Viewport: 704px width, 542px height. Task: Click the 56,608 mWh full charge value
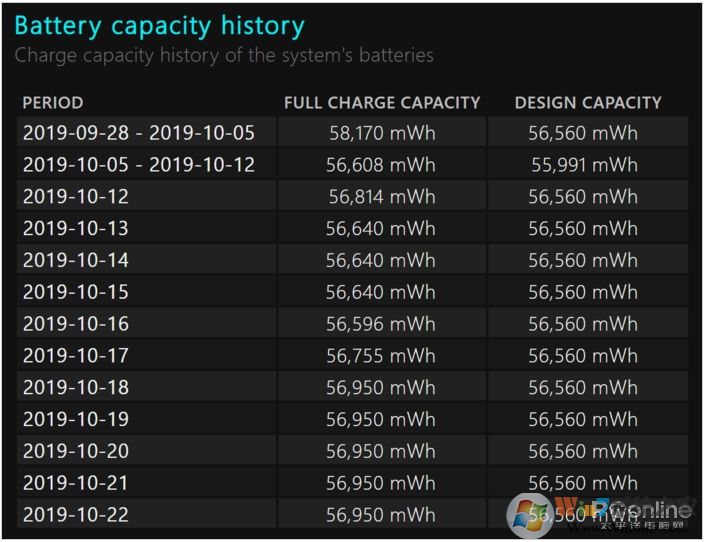[x=381, y=164]
